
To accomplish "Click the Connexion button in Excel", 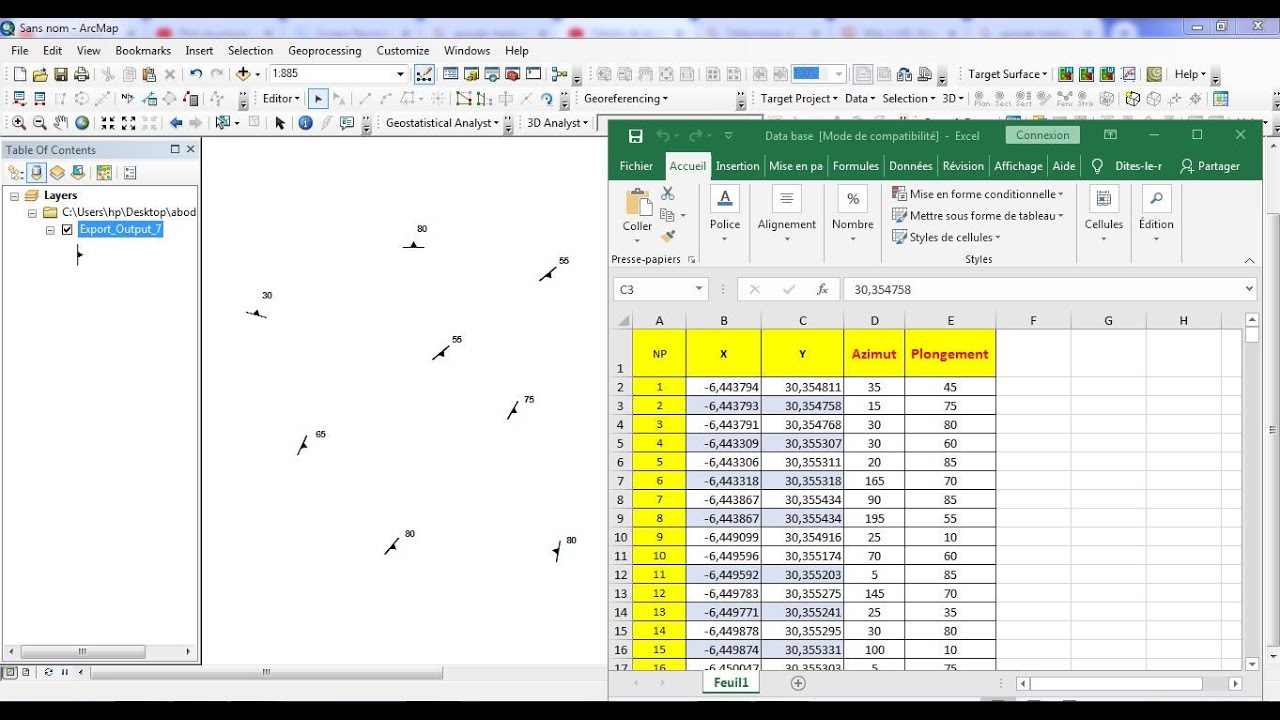I will pos(1042,135).
